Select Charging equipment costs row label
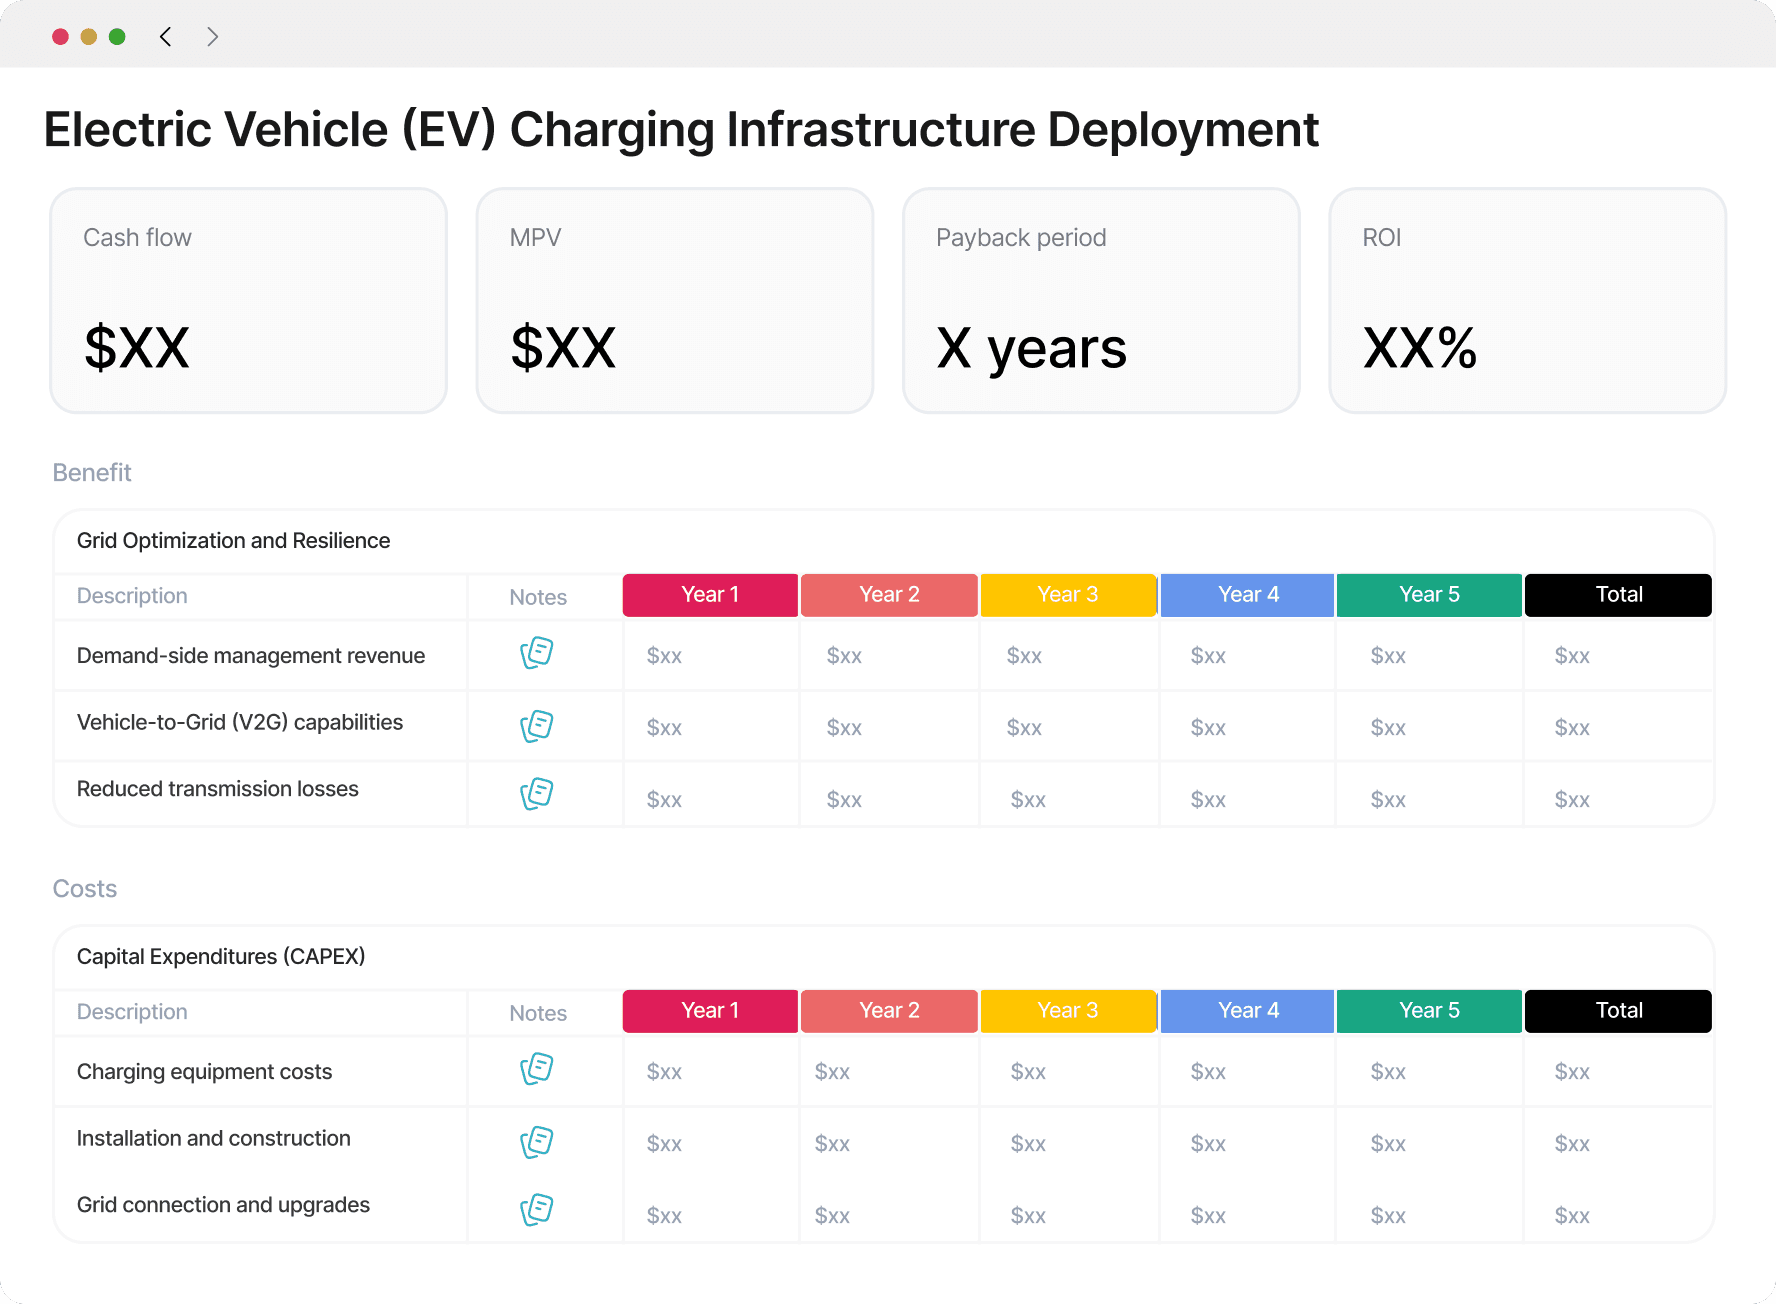 (x=204, y=1072)
